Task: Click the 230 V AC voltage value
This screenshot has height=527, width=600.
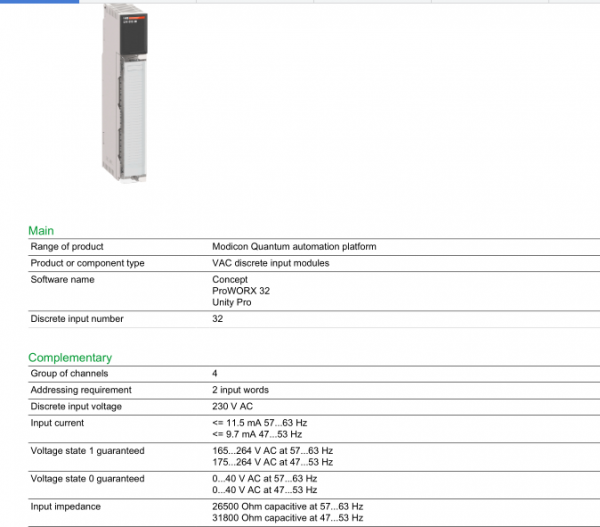Action: click(x=234, y=406)
